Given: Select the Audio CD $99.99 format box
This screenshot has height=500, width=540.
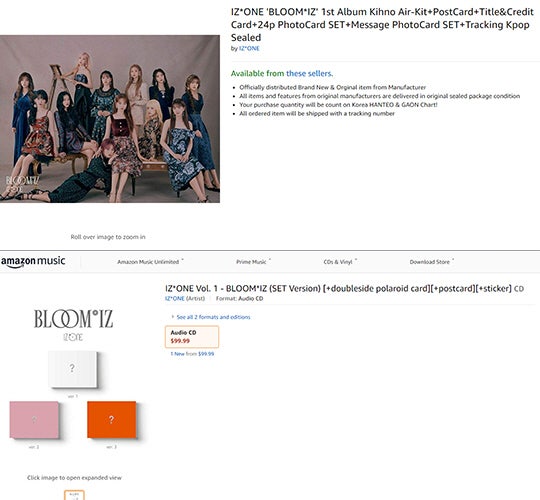Looking at the screenshot, I should tap(192, 336).
